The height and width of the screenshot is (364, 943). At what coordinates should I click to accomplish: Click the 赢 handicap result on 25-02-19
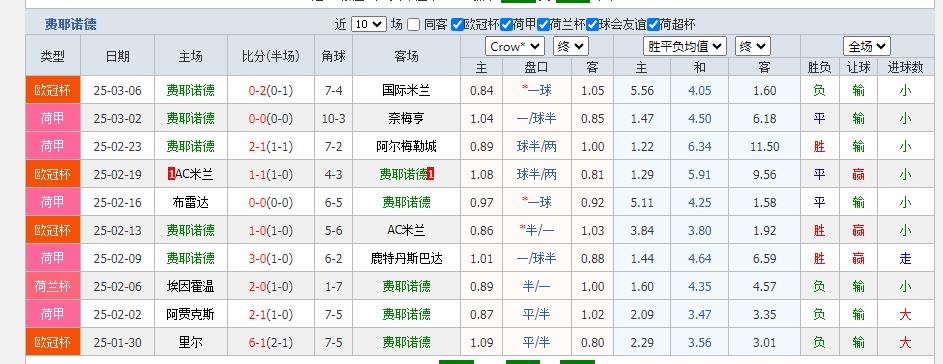(x=858, y=174)
